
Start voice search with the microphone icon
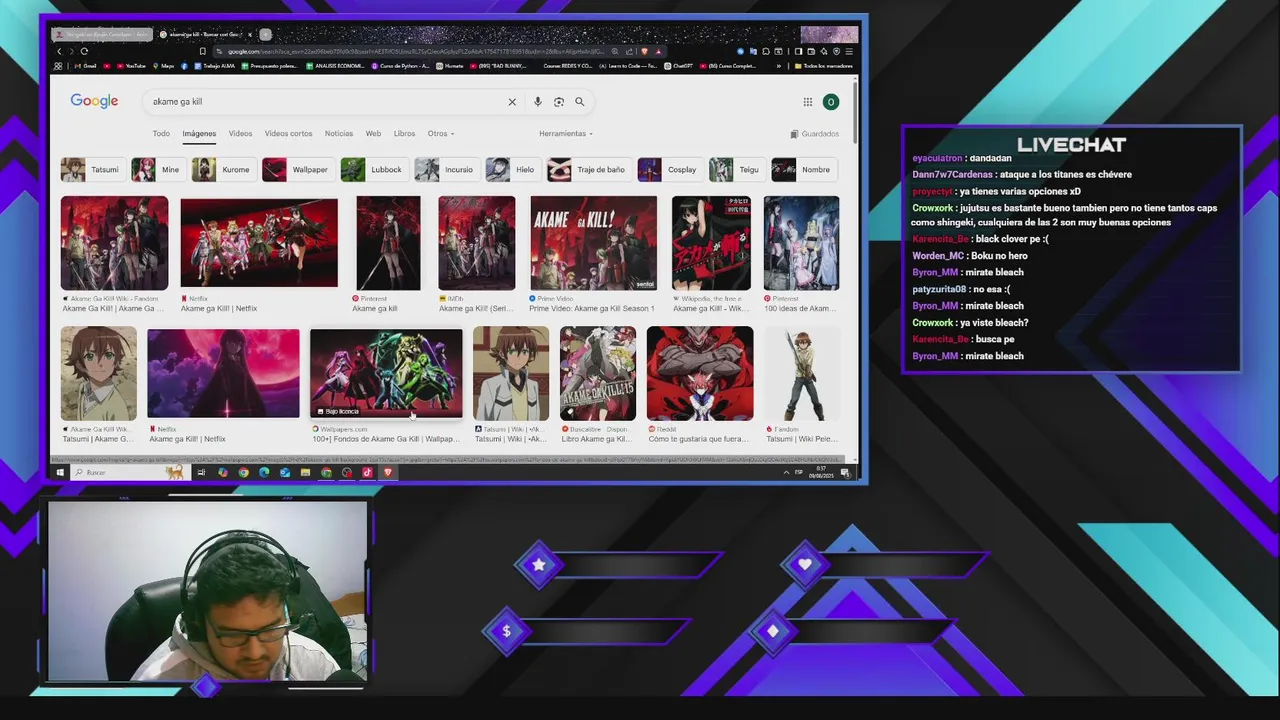click(x=538, y=102)
